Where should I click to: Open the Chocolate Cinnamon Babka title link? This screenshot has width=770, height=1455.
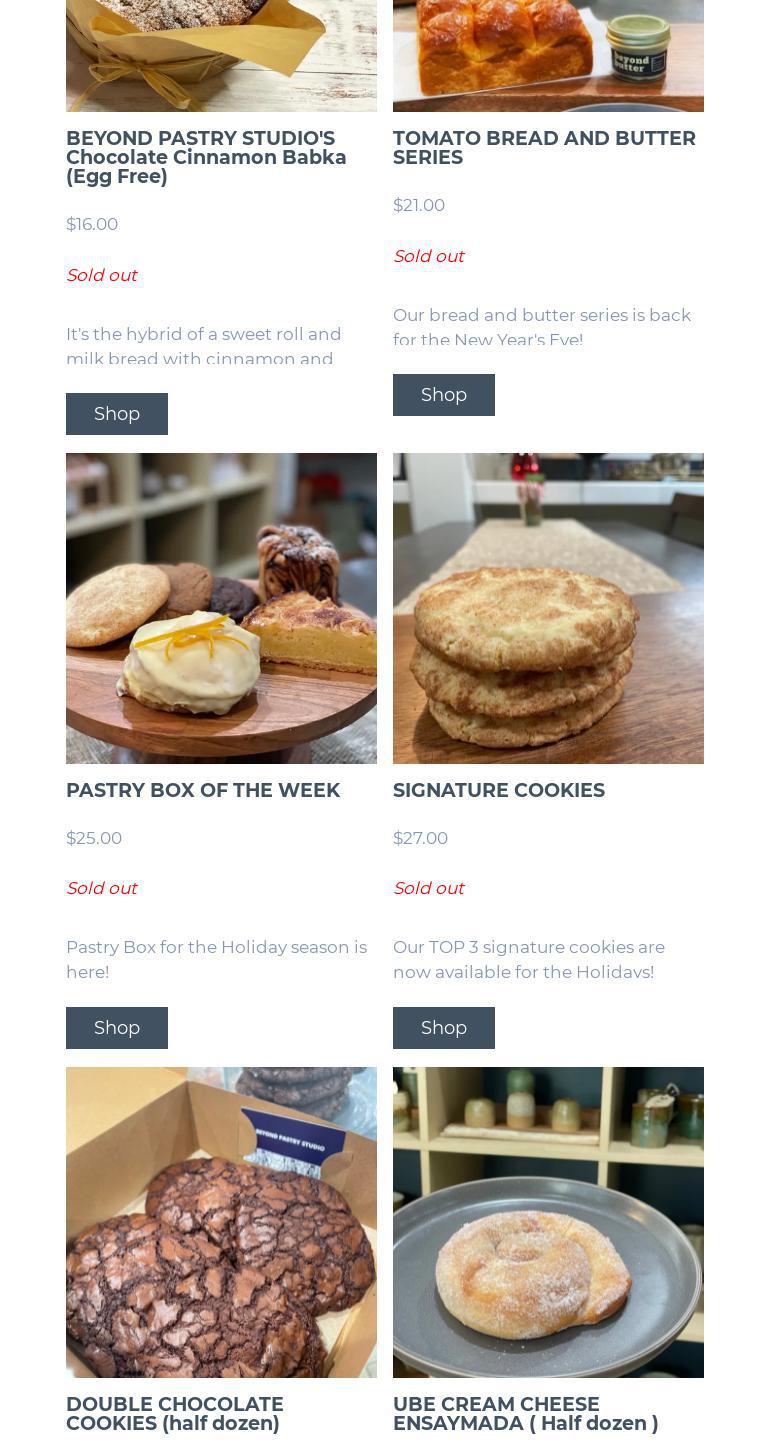[x=206, y=157]
